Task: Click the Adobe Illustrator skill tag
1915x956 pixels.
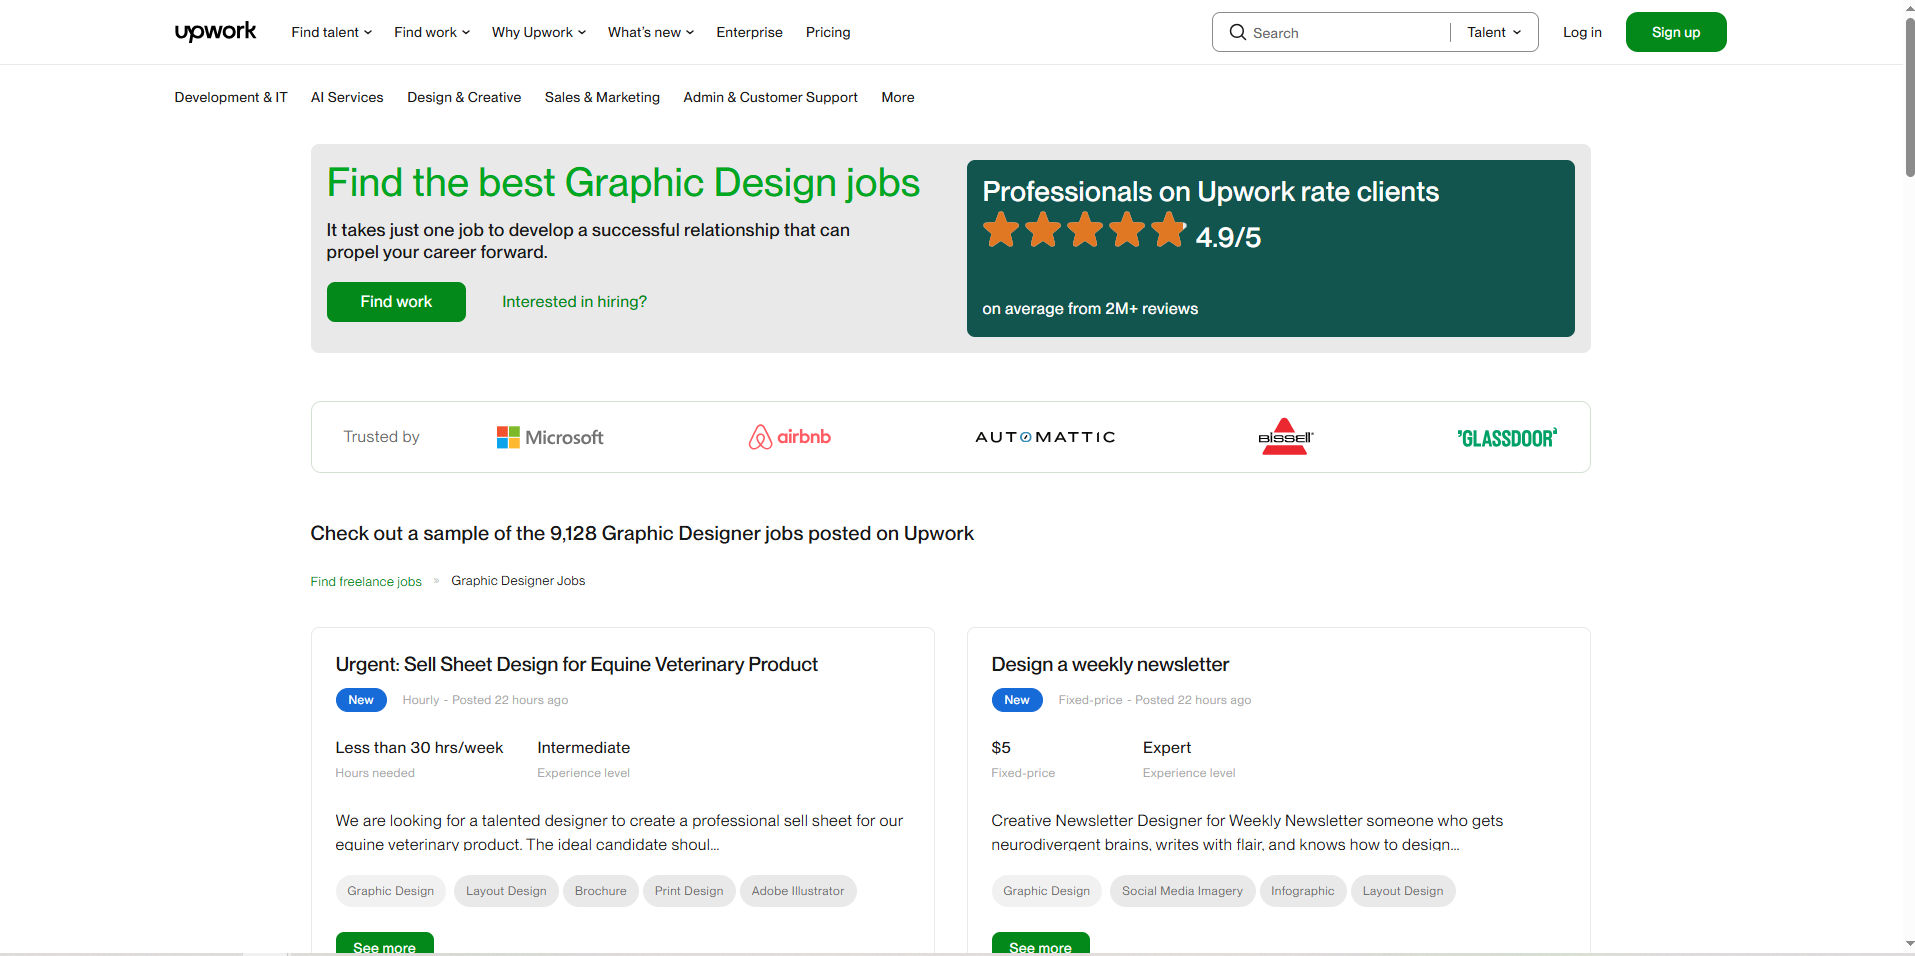Action: coord(798,890)
